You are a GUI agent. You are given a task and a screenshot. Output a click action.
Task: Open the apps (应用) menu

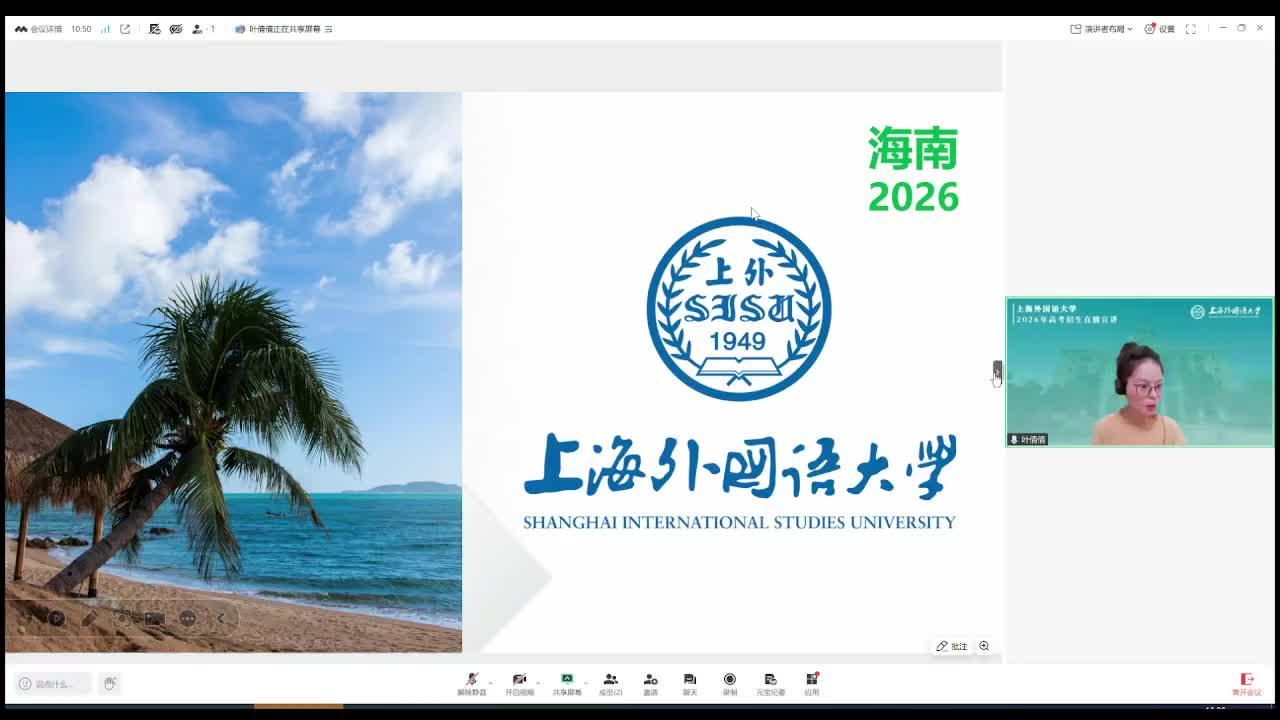tap(812, 684)
